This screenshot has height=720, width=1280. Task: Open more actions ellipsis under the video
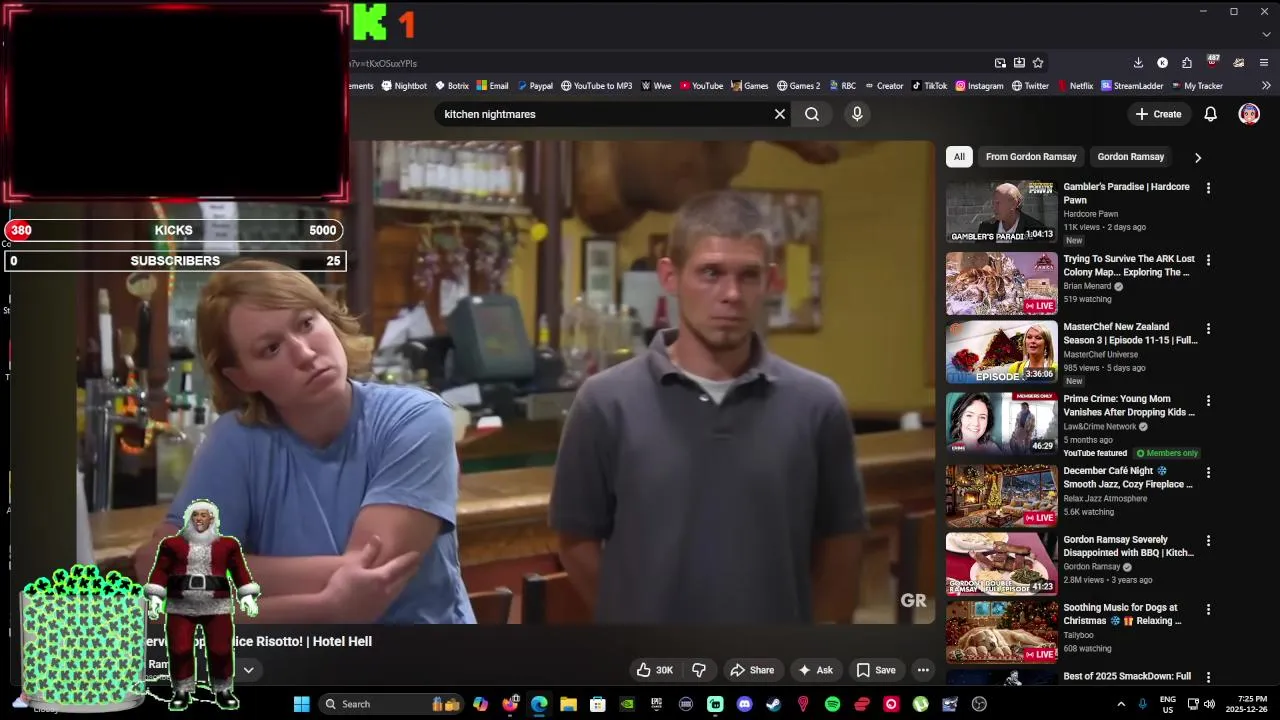pos(923,670)
